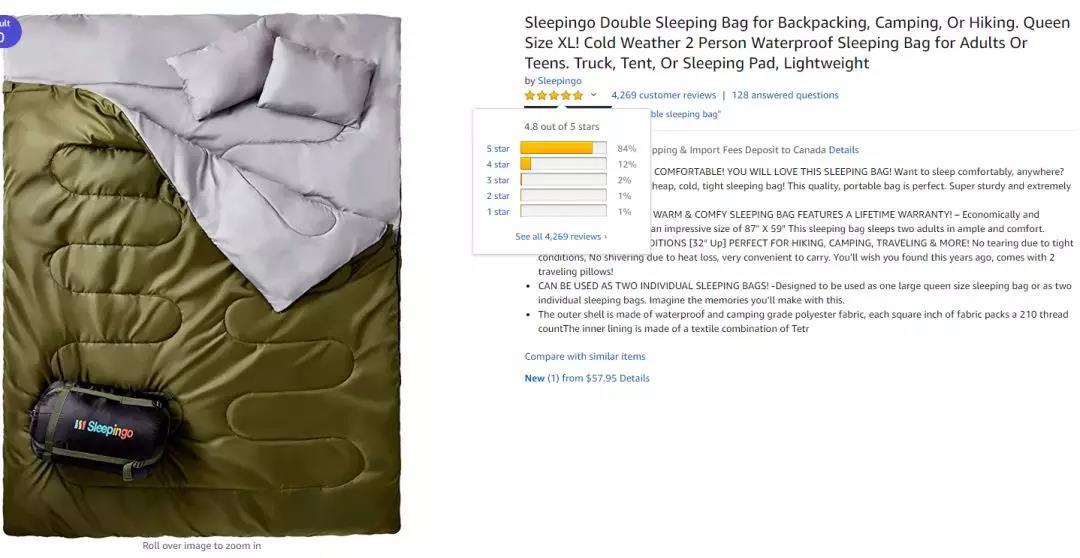Click Compare with similar items
This screenshot has width=1080, height=558.
[585, 356]
